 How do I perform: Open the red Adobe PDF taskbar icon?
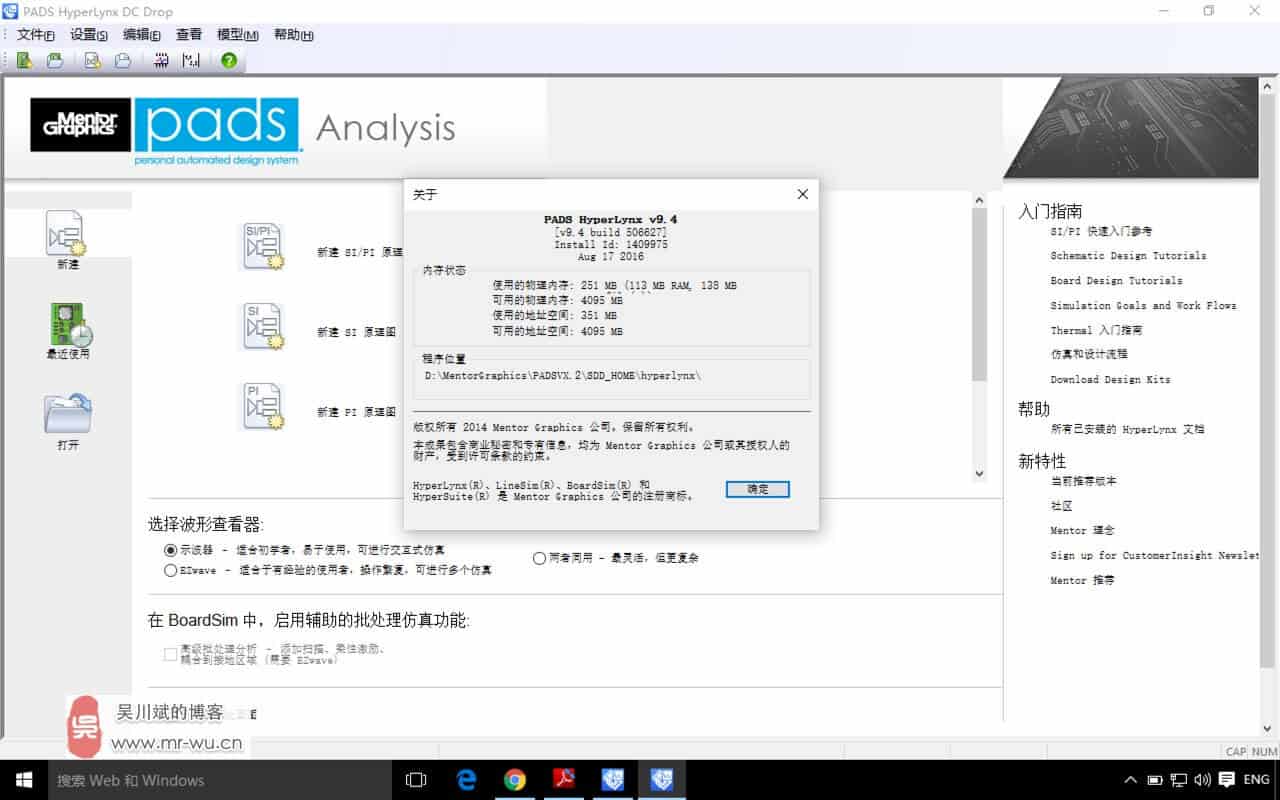click(564, 780)
